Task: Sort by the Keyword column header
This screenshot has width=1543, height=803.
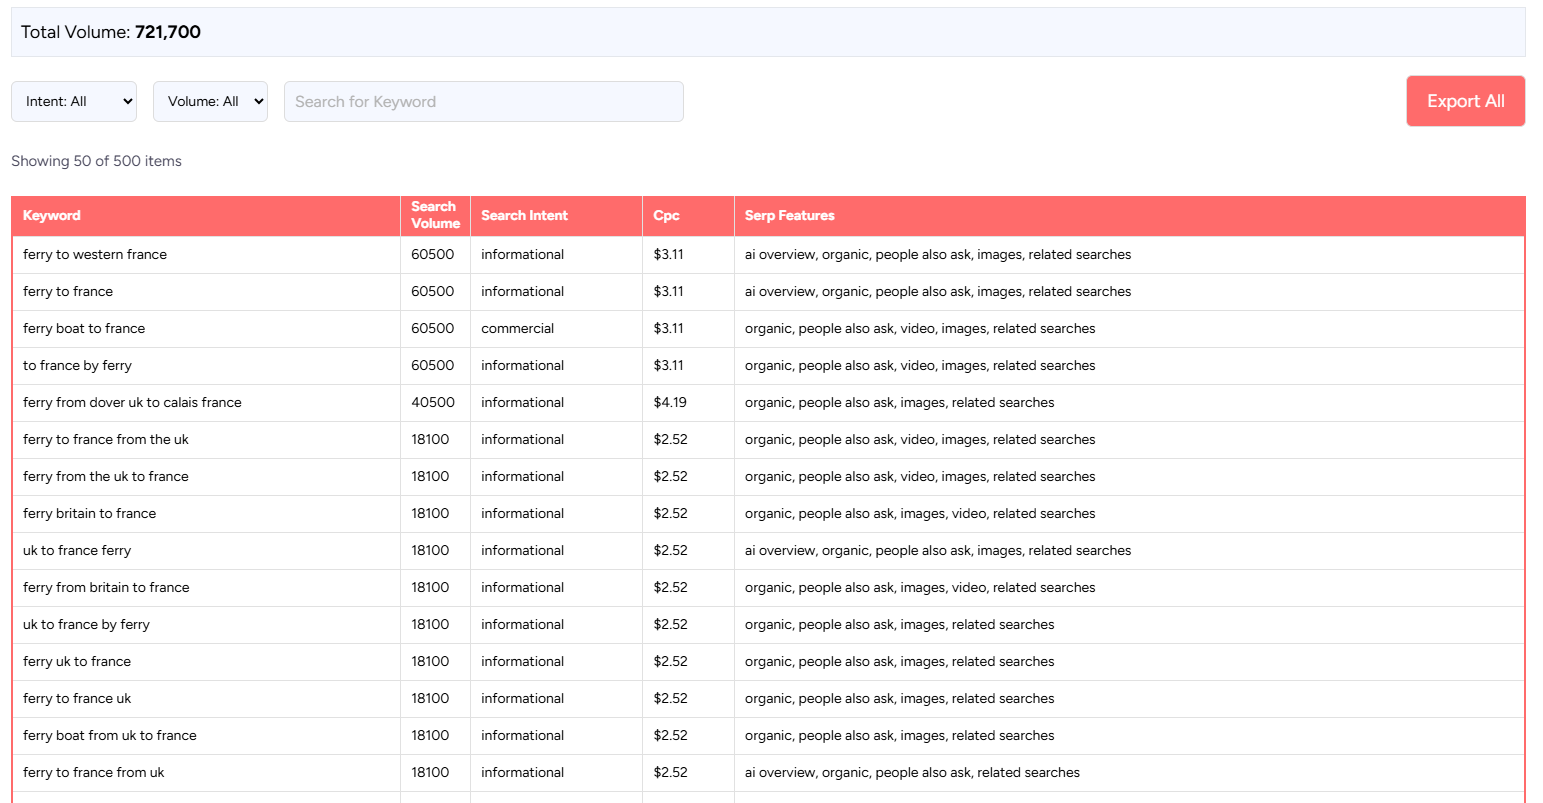Action: point(51,215)
